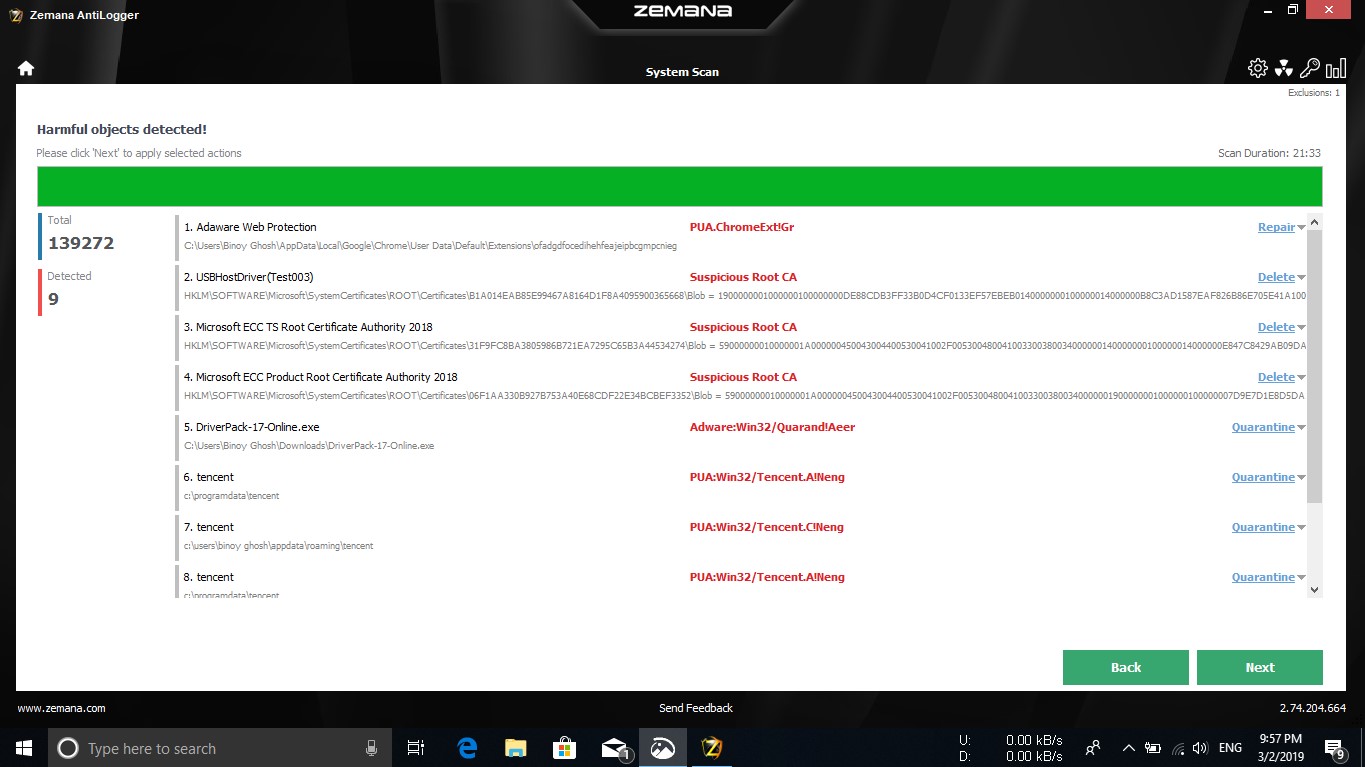1365x767 pixels.
Task: Click the version 2.74.204.664 text
Action: (x=1312, y=708)
